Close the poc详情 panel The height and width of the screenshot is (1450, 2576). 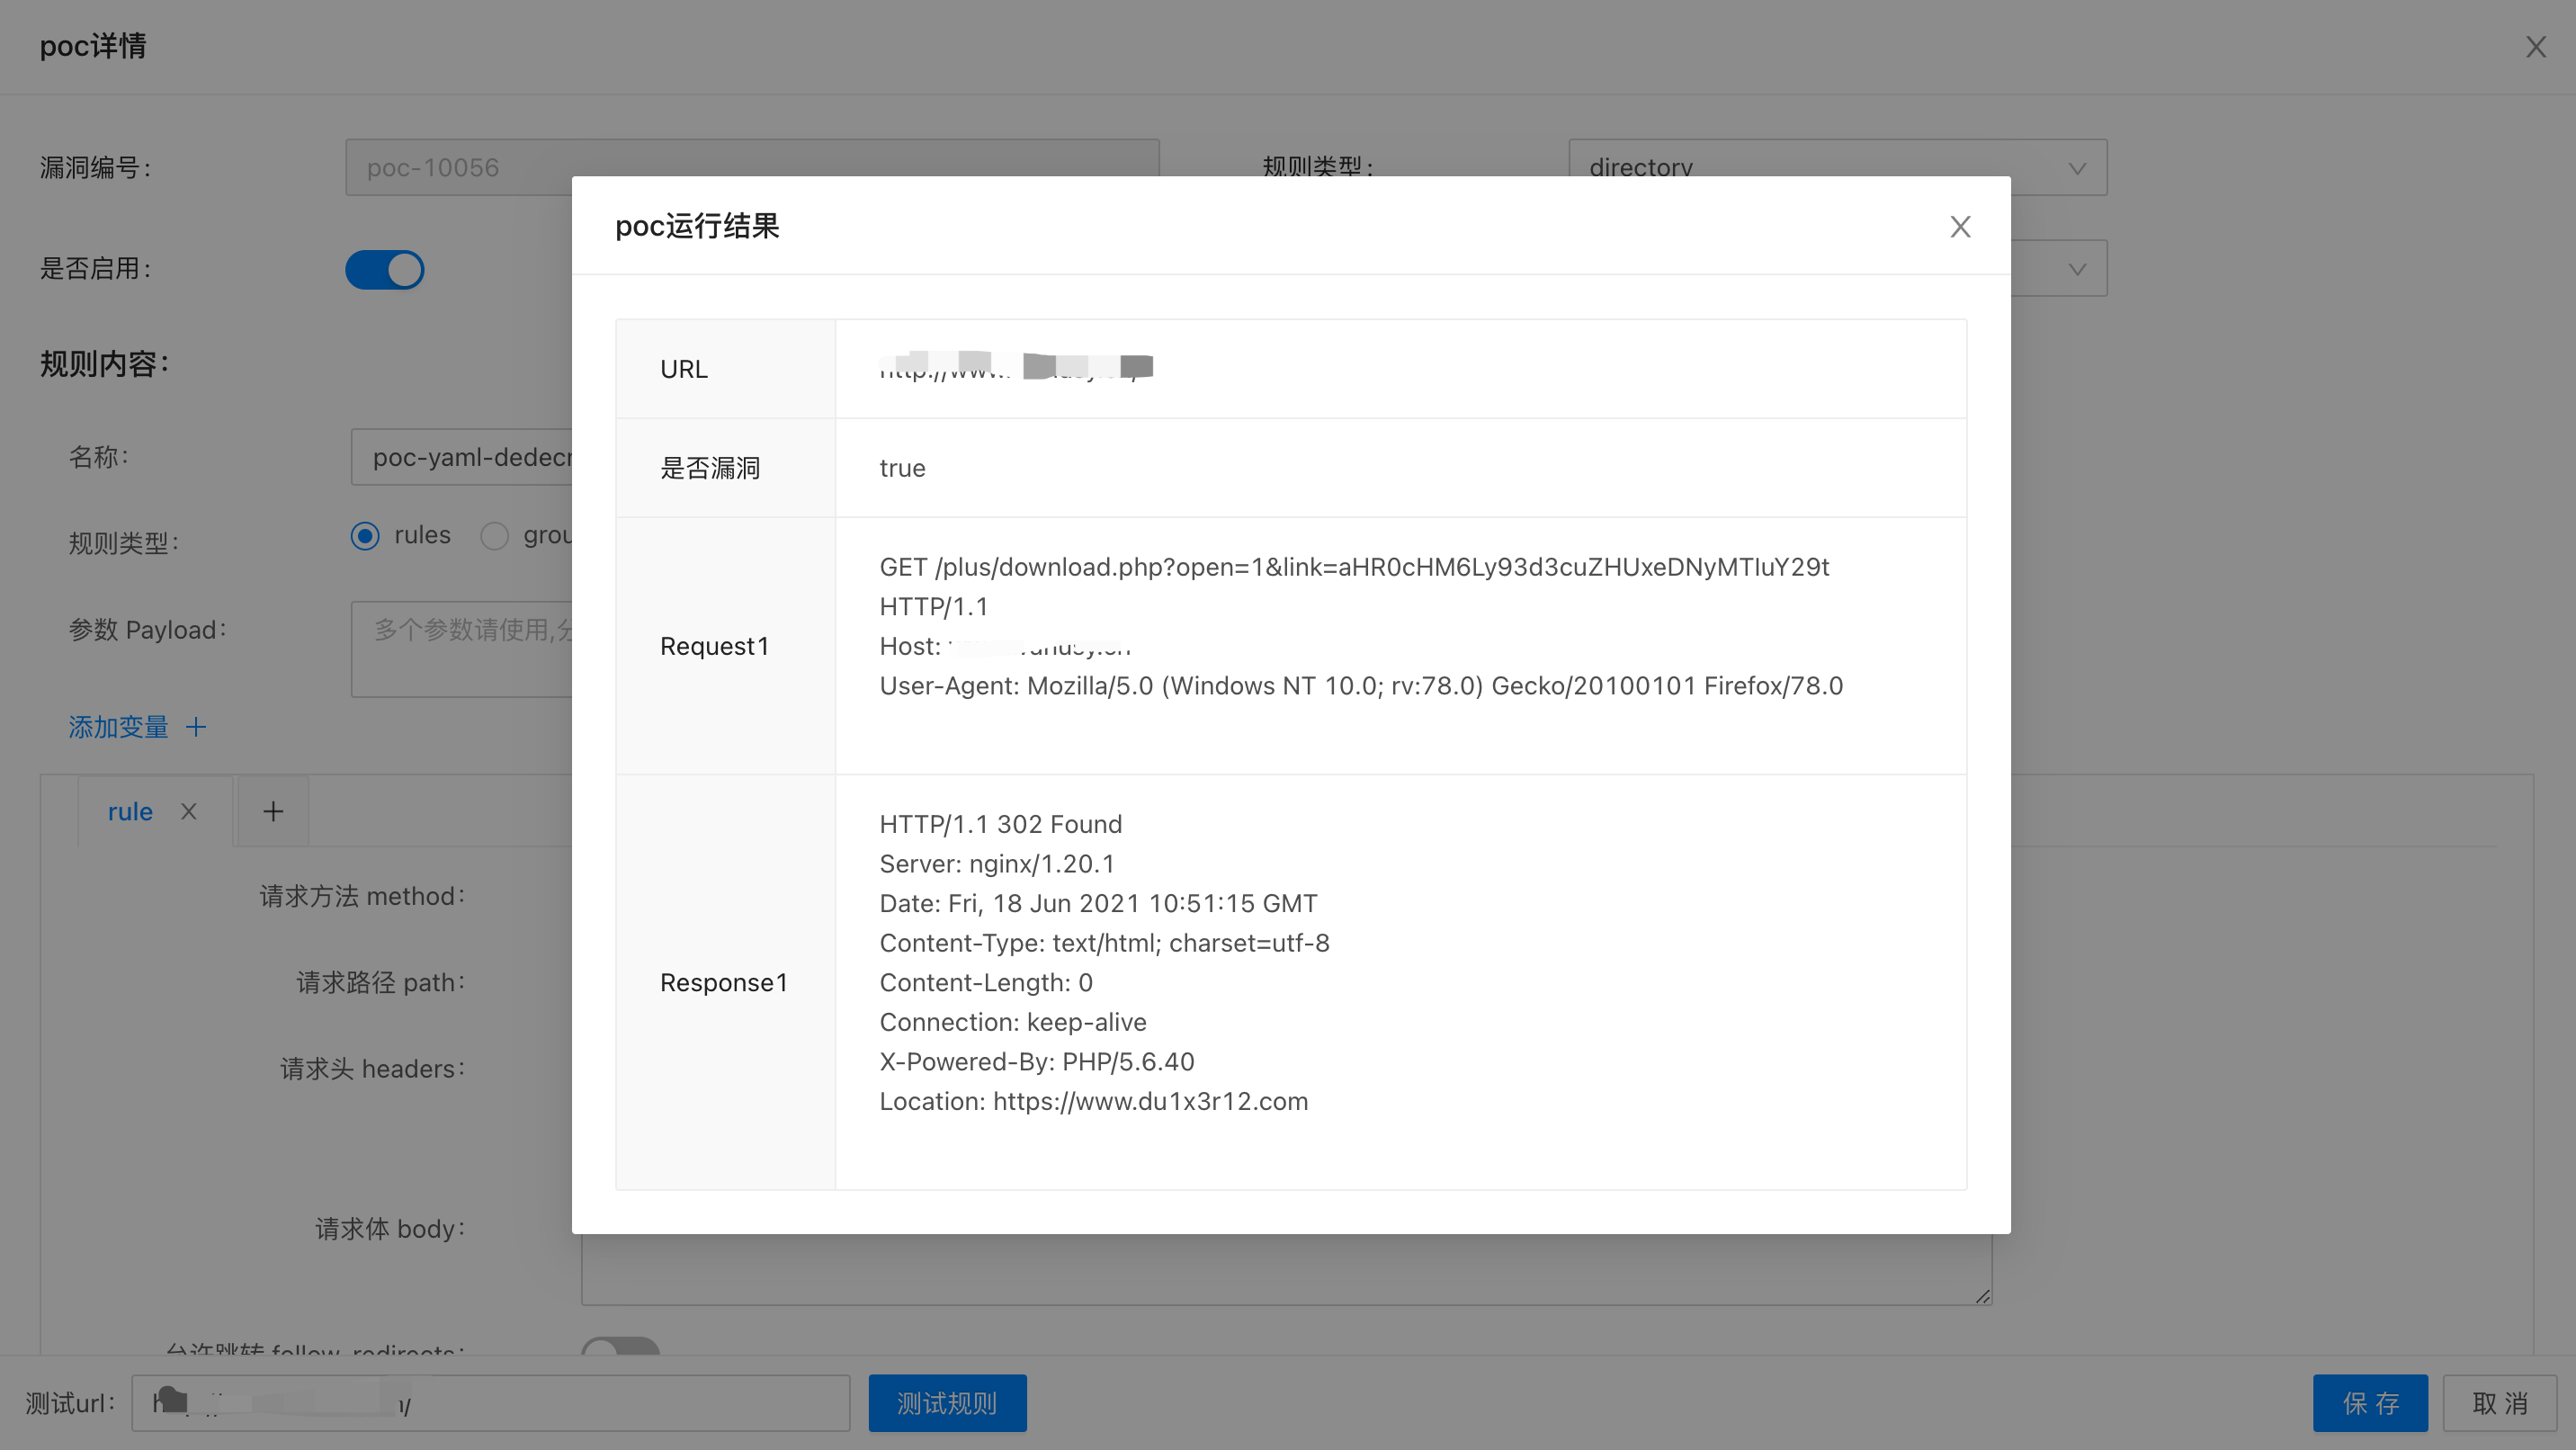pyautogui.click(x=2535, y=47)
